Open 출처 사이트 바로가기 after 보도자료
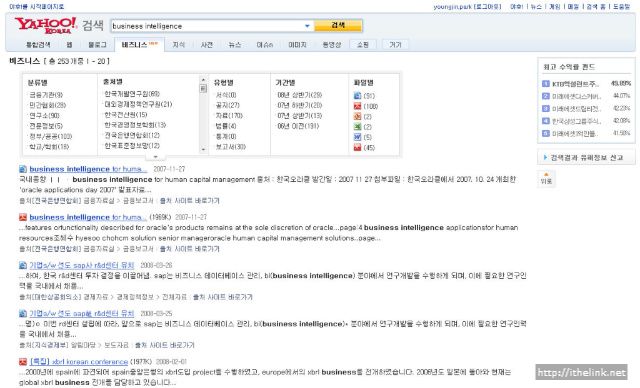Viewport: 640px width, 388px height. [x=164, y=345]
